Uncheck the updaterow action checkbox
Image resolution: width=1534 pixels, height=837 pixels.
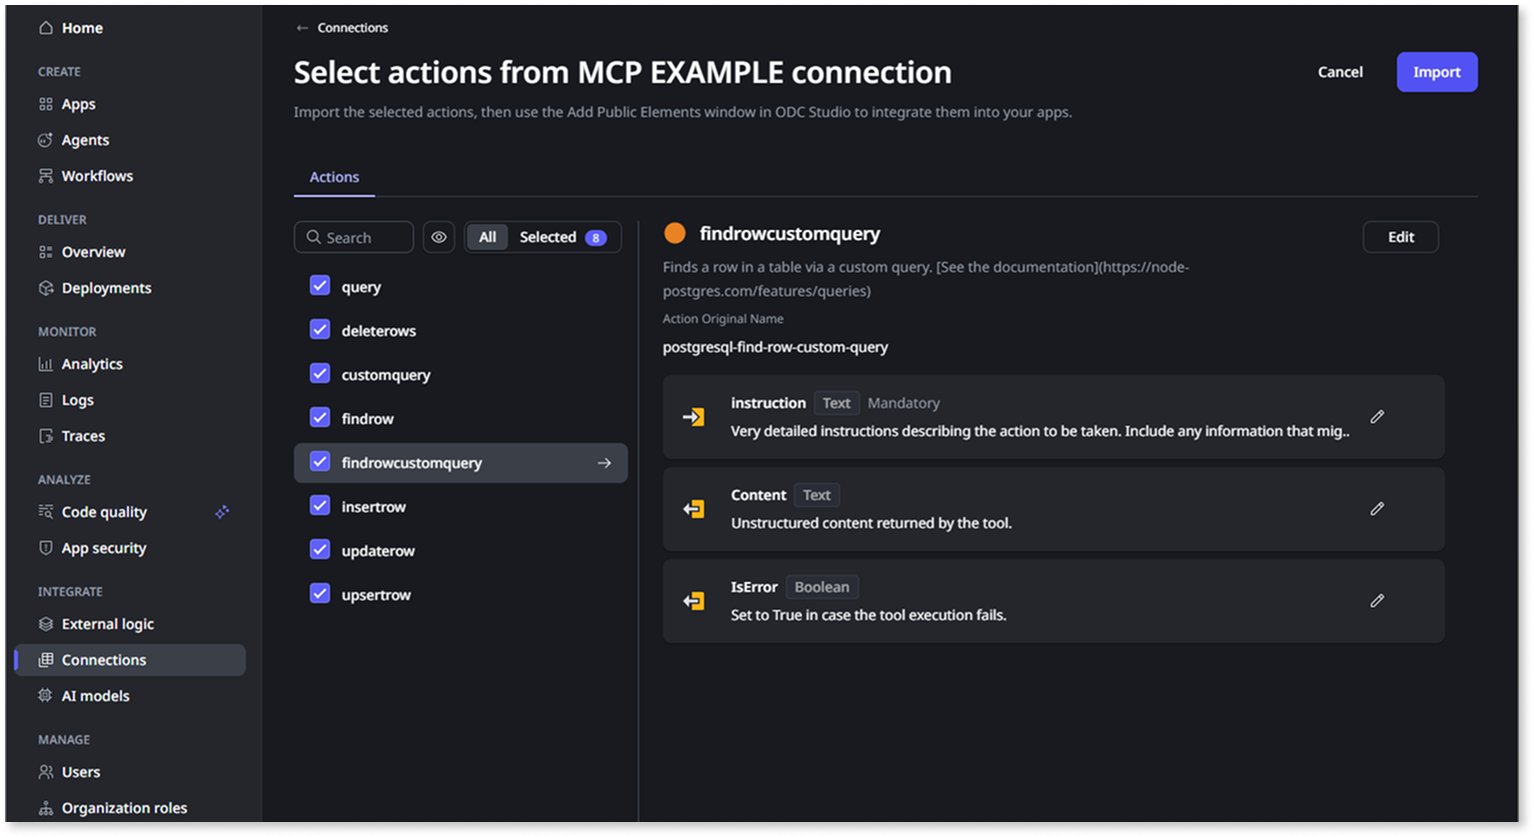pyautogui.click(x=320, y=550)
